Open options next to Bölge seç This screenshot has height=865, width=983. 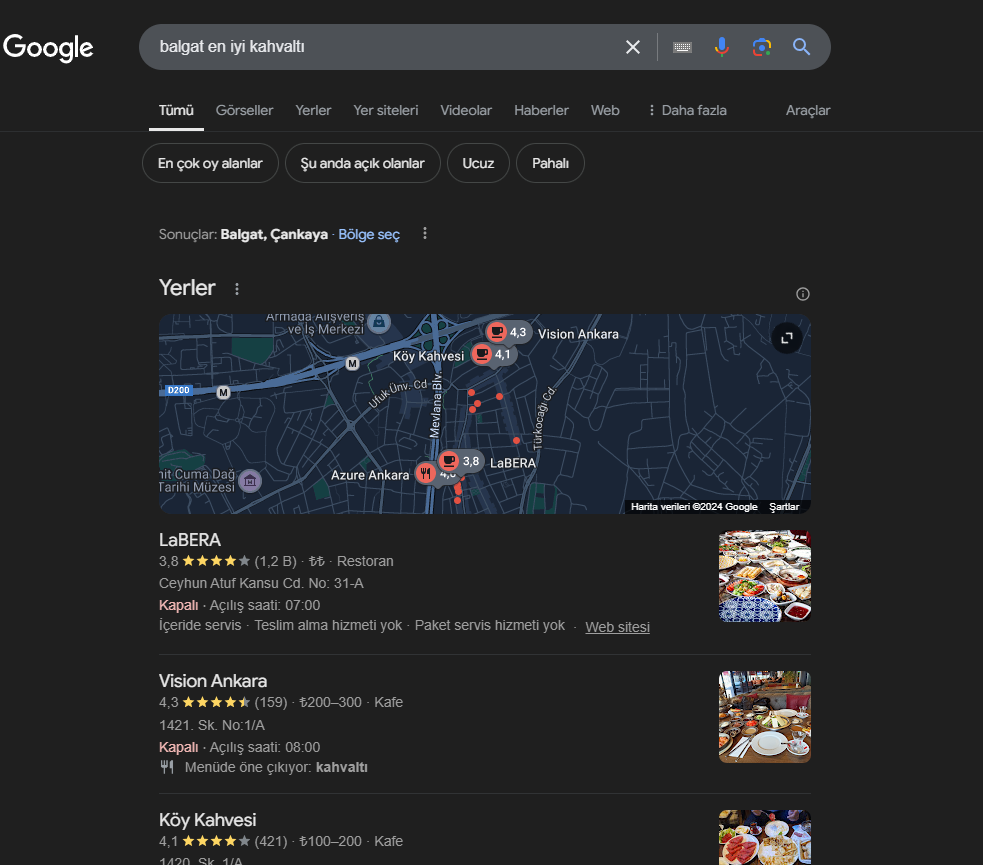[x=425, y=233]
